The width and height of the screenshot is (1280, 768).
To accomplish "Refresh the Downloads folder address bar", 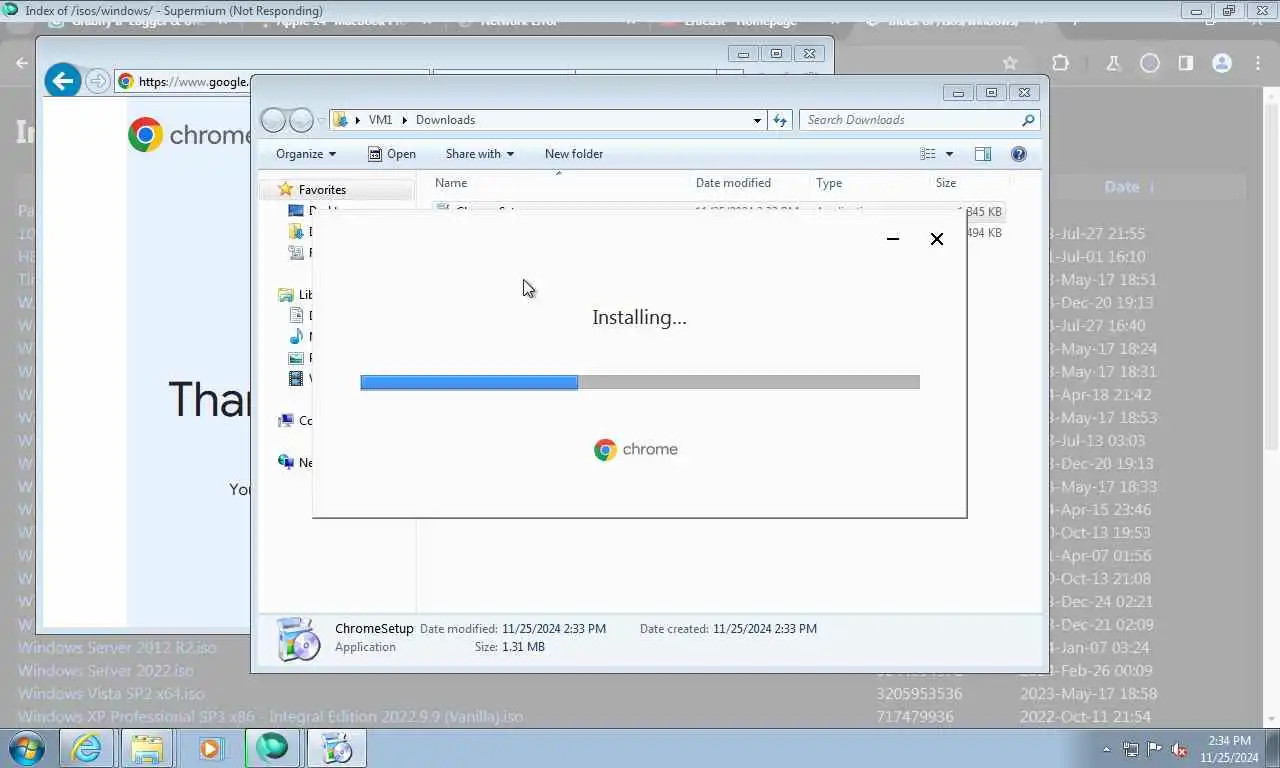I will [x=780, y=120].
